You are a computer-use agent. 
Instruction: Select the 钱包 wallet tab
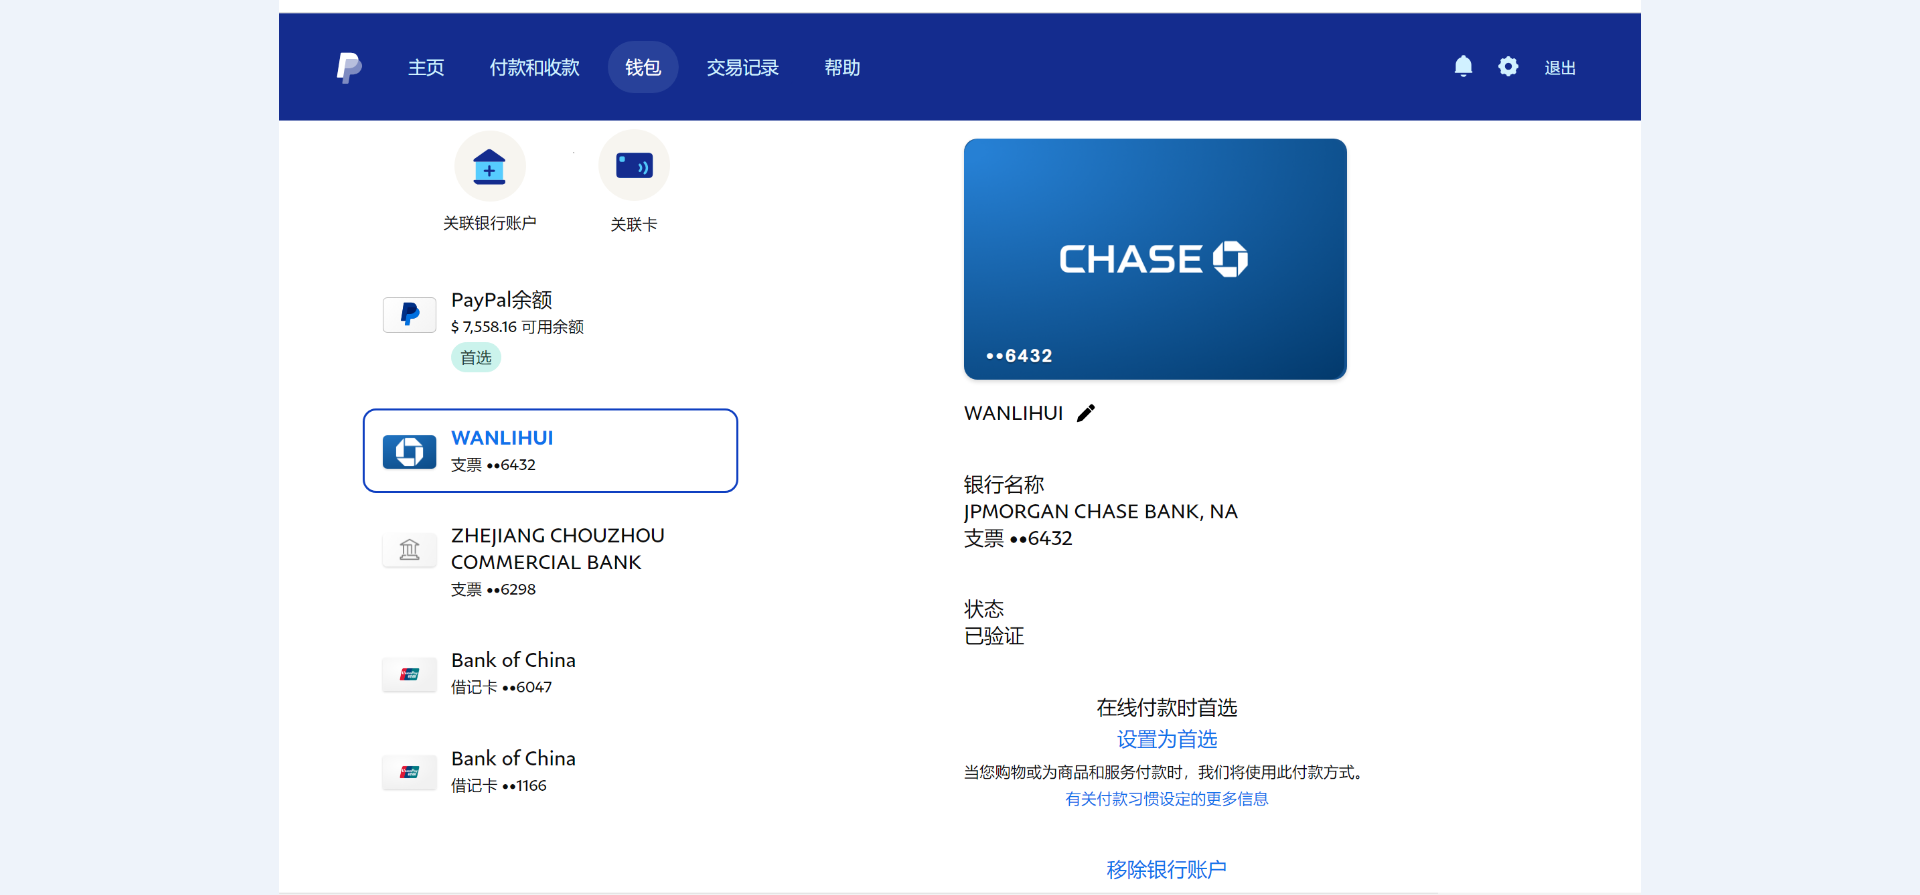pos(643,68)
